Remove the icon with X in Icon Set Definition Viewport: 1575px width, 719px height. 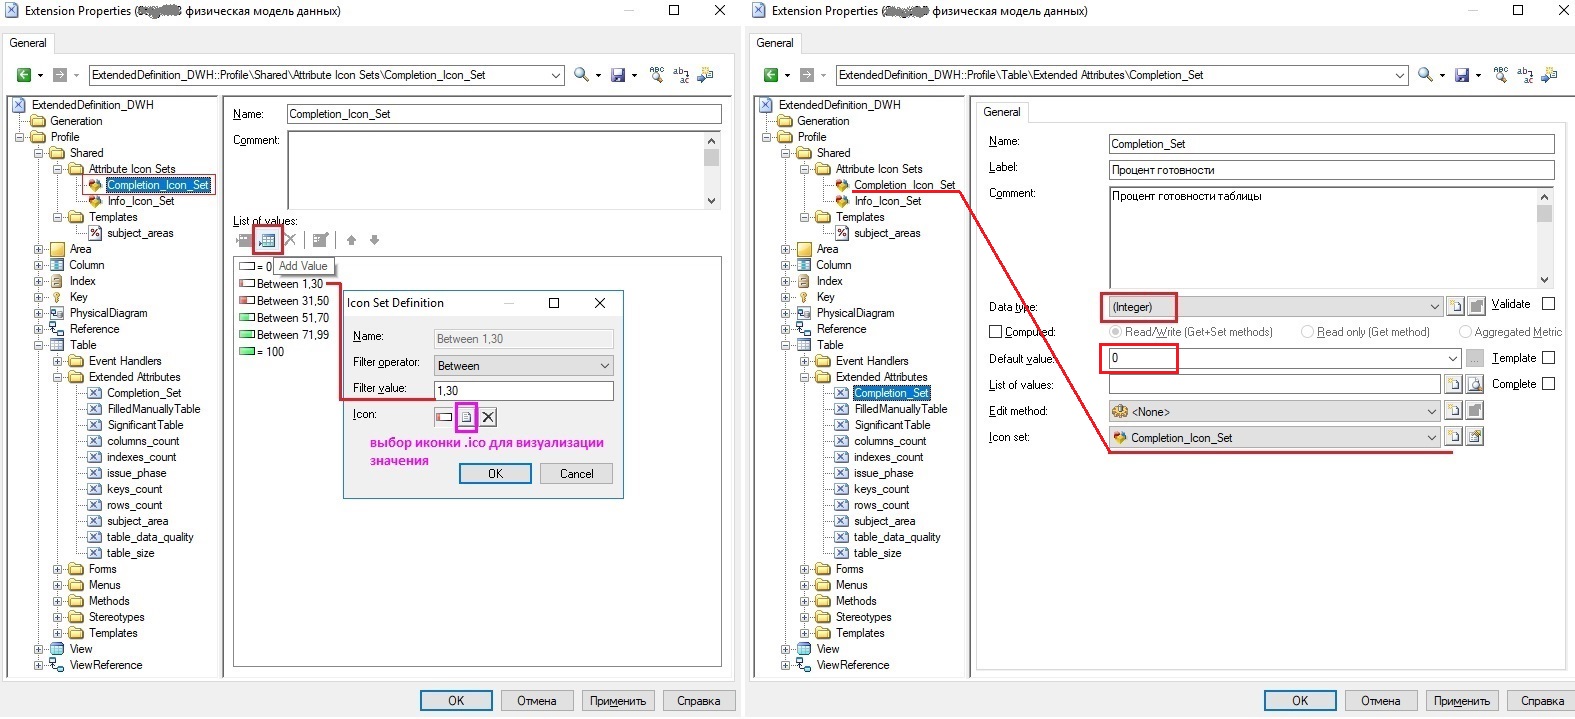pyautogui.click(x=488, y=417)
